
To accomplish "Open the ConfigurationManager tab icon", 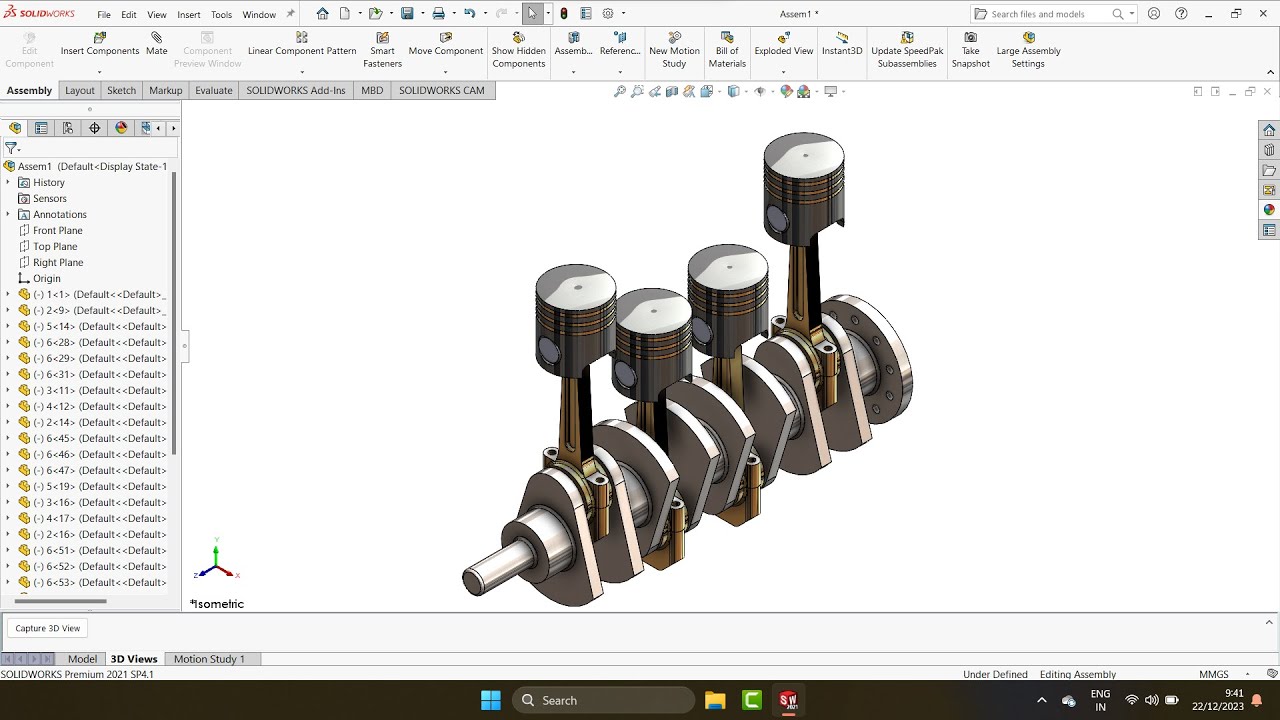I will (x=68, y=128).
